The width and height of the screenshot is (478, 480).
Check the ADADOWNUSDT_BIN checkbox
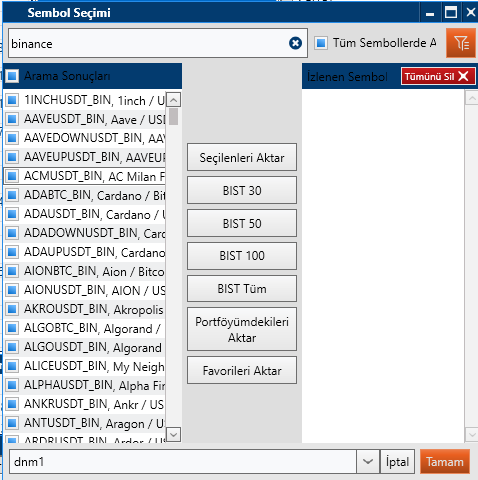coord(12,233)
